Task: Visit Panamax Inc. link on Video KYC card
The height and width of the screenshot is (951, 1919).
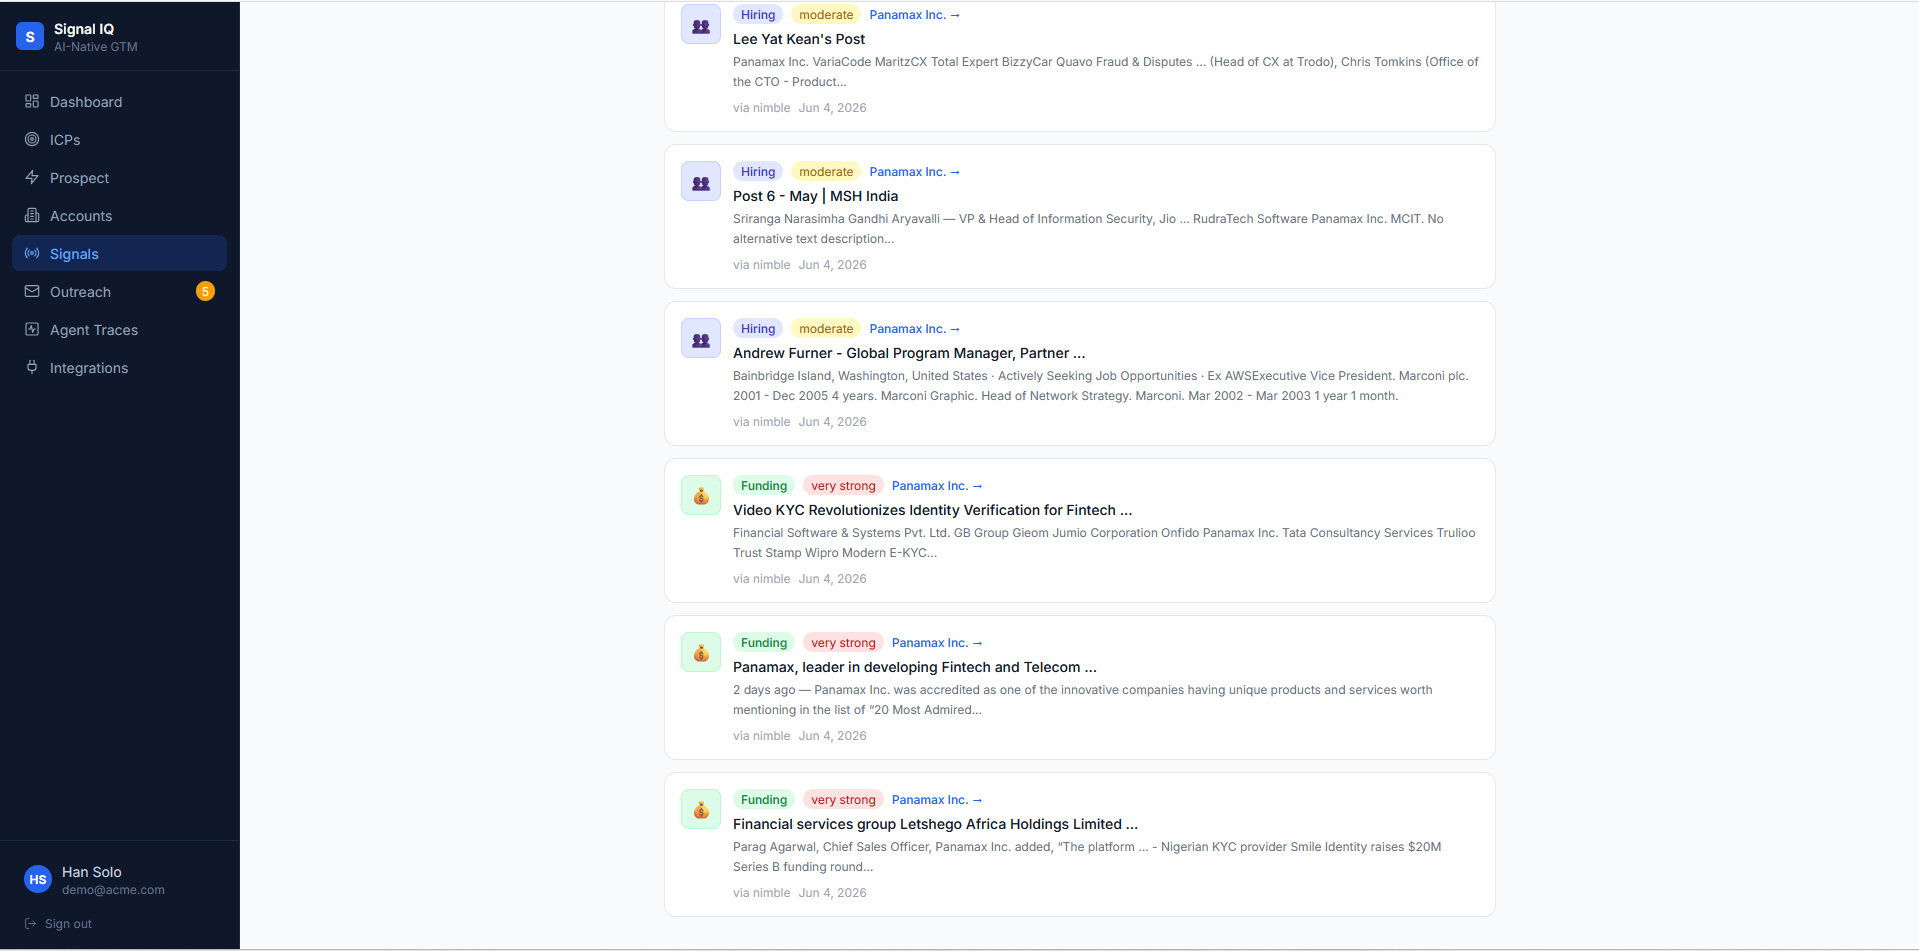Action: click(937, 486)
